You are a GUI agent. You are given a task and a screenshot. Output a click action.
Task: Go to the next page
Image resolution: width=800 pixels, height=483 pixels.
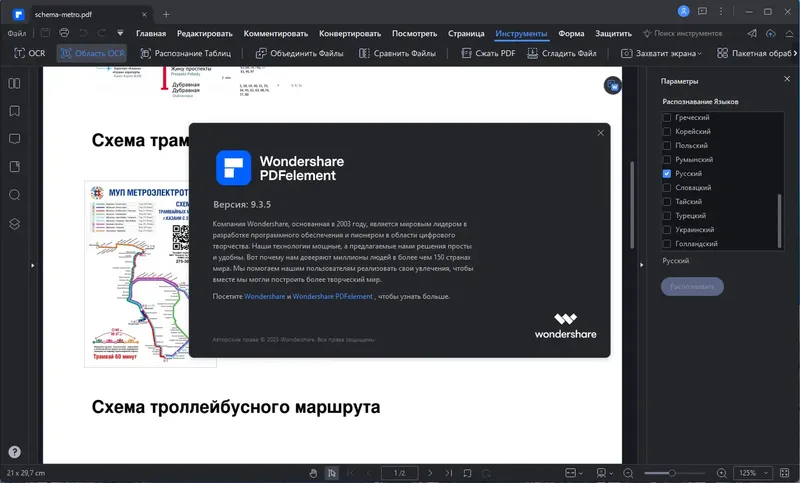coord(430,473)
